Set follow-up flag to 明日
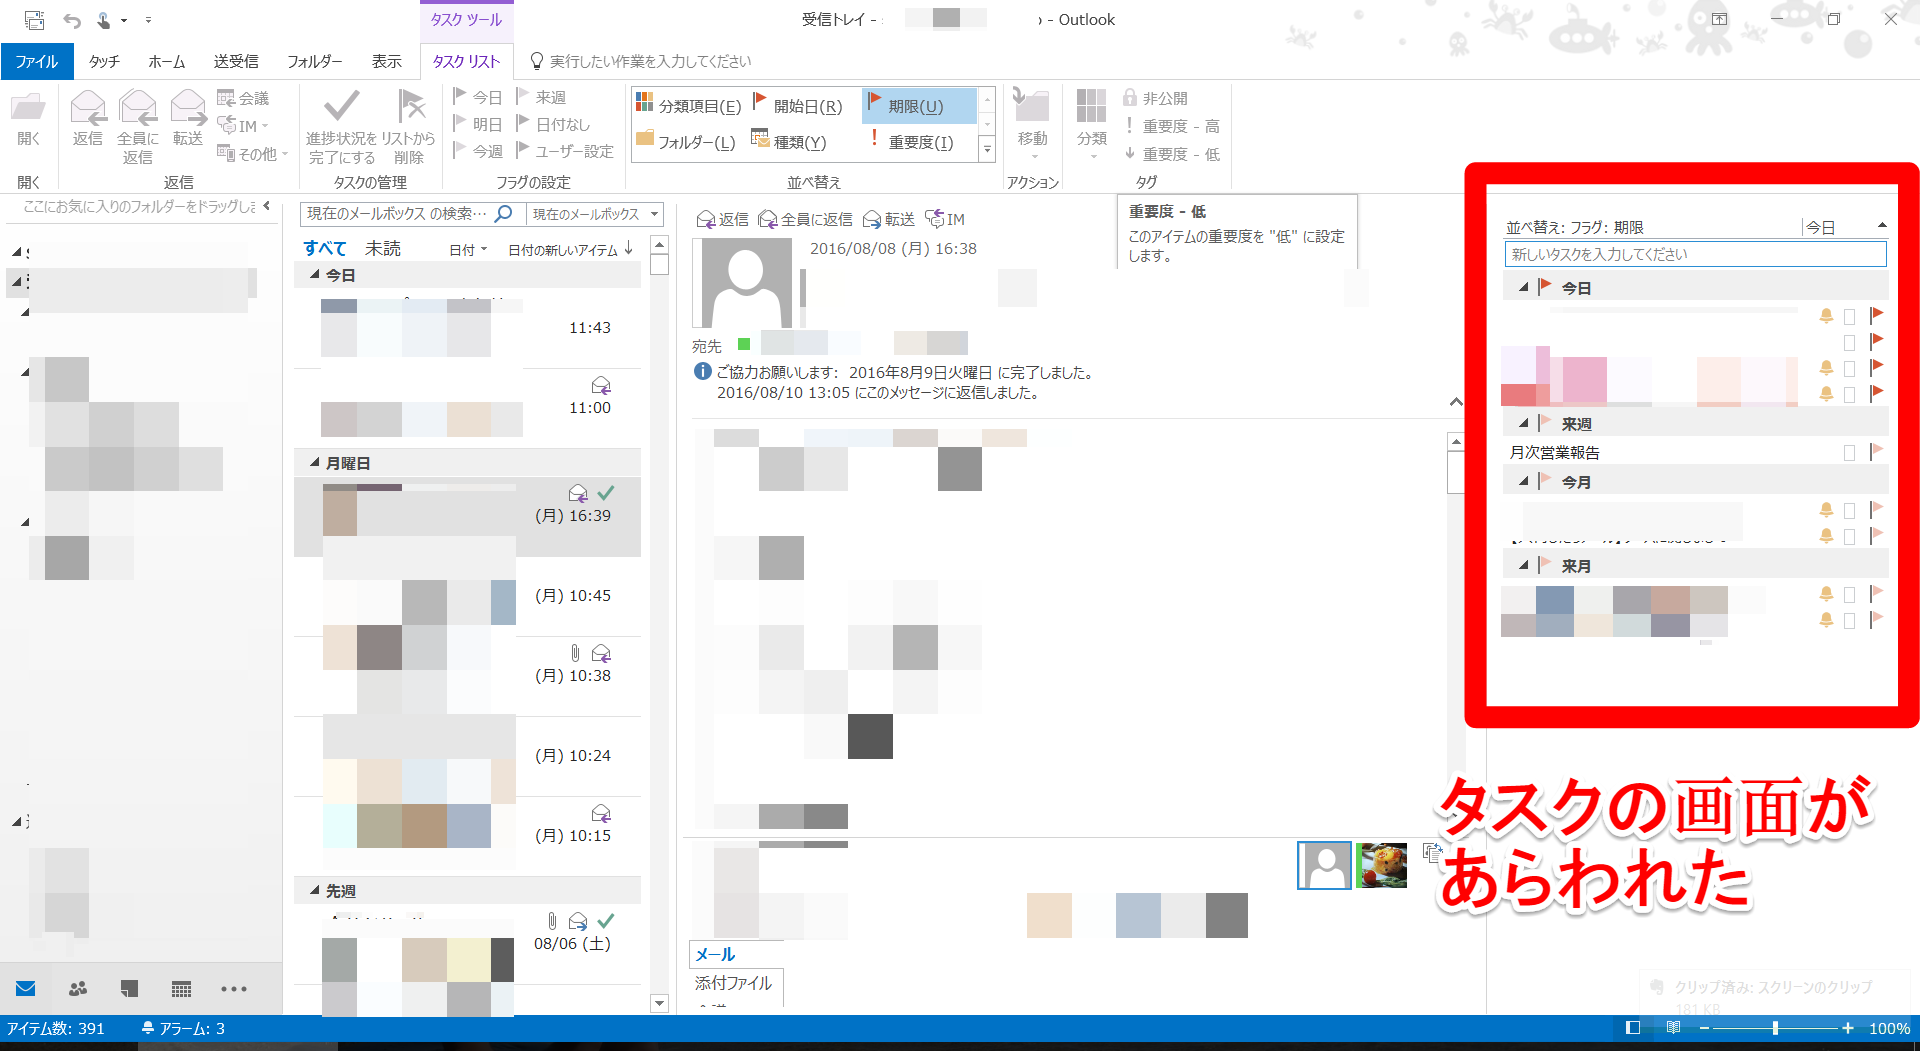 click(477, 124)
